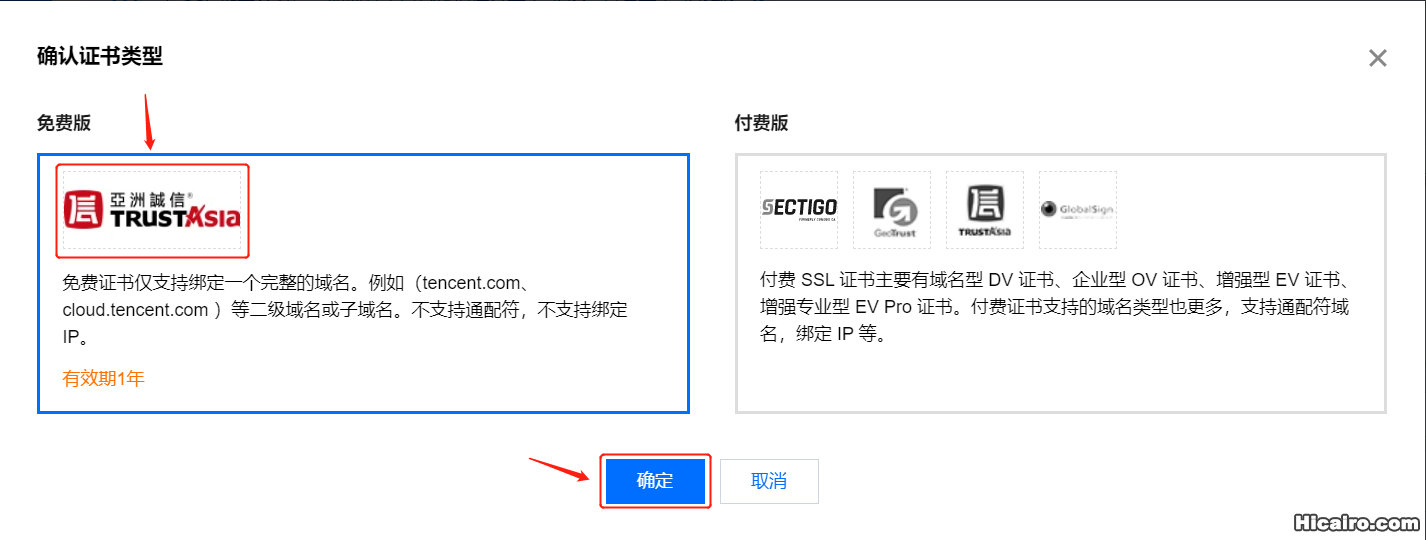Click the red arrow pointing at 确定

coord(559,469)
